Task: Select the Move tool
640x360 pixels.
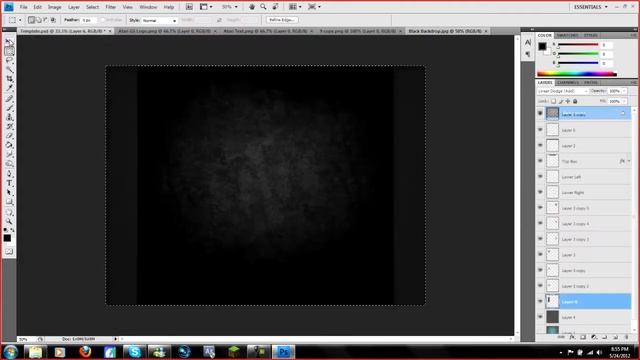Action: (x=9, y=42)
